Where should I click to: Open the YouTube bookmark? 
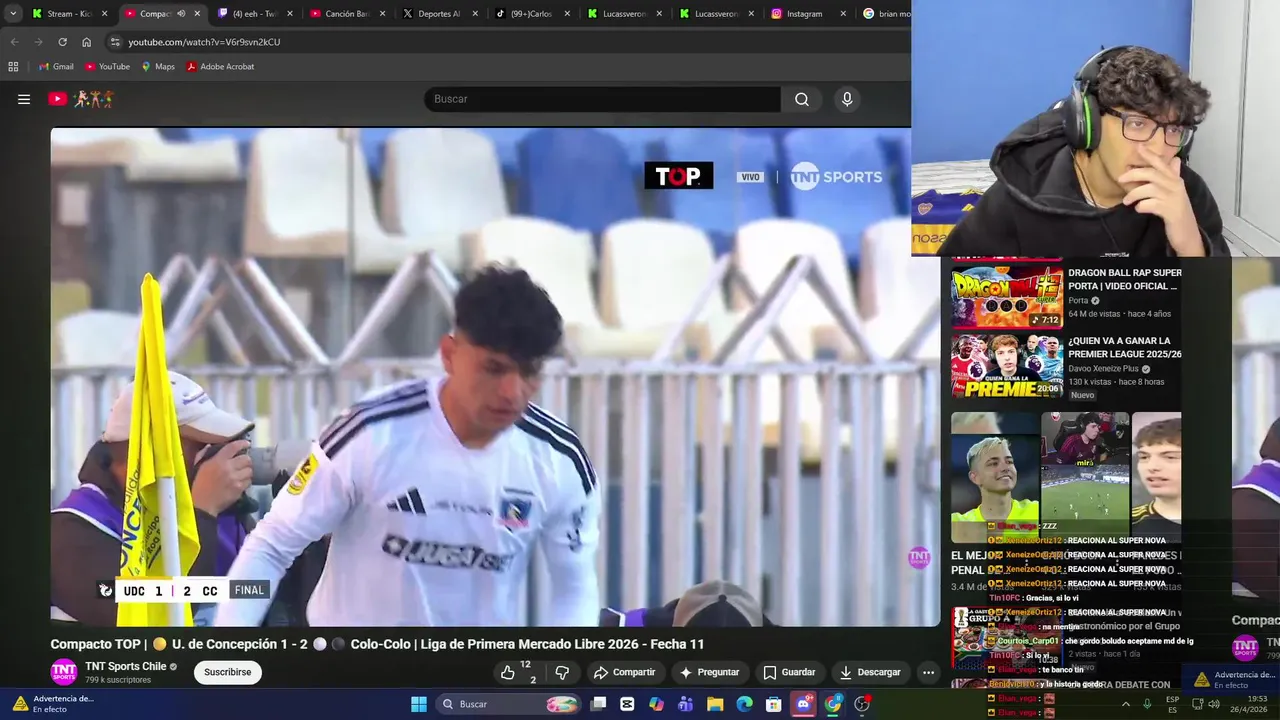[108, 67]
